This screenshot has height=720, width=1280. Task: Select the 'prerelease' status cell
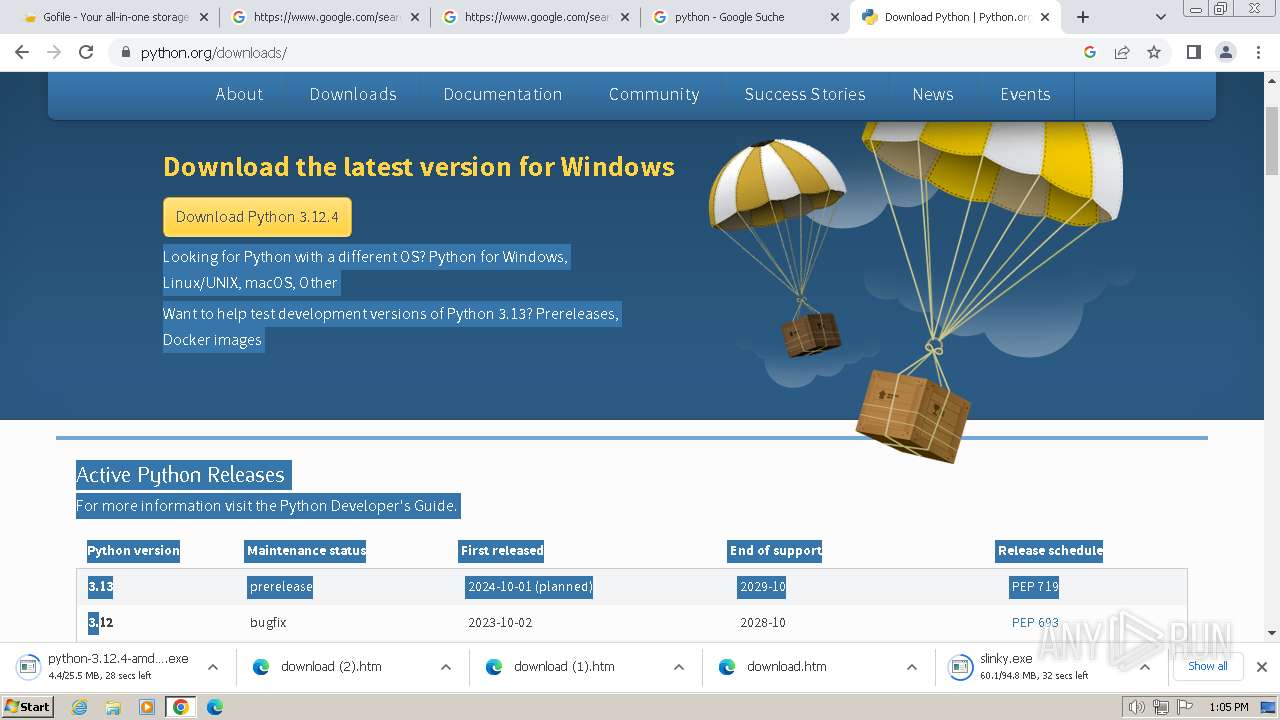(281, 587)
